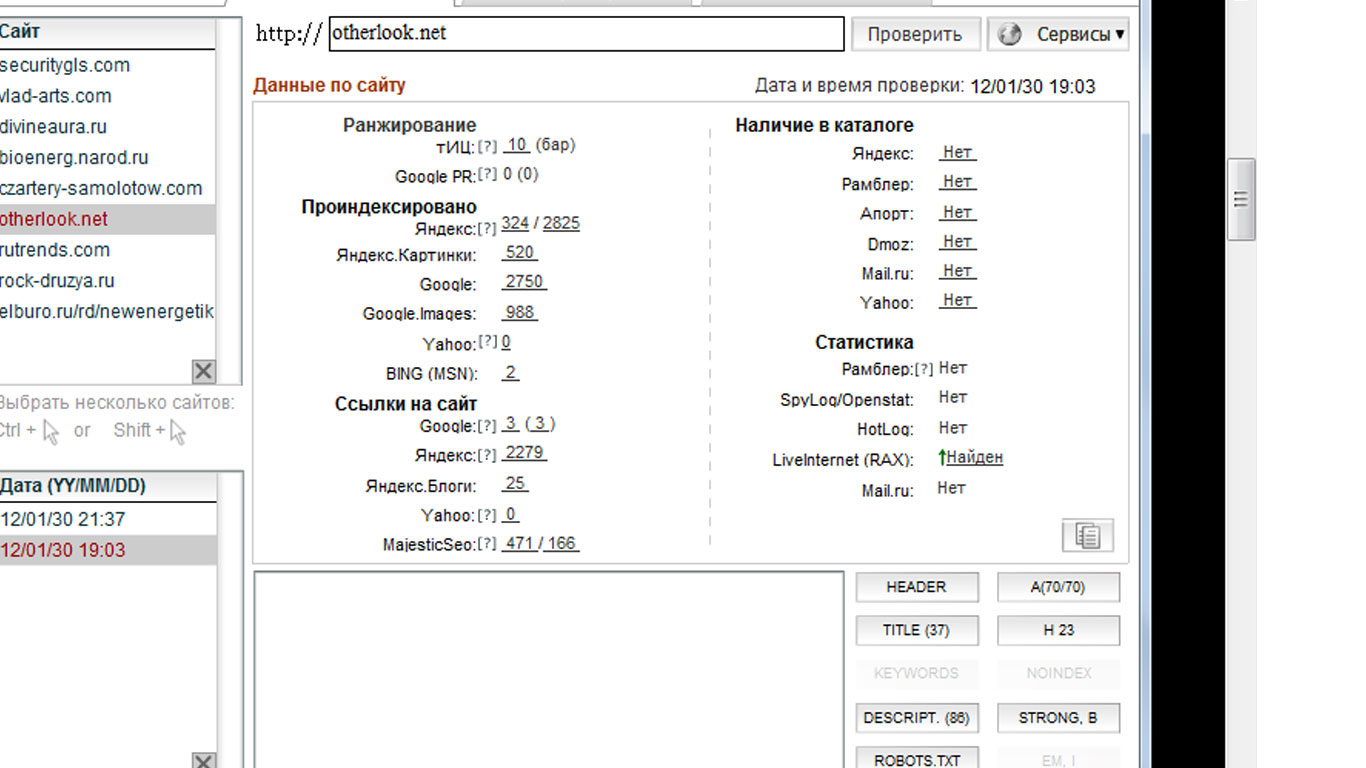1366x768 pixels.
Task: Select otherlook.net in the site list
Action: click(x=107, y=220)
